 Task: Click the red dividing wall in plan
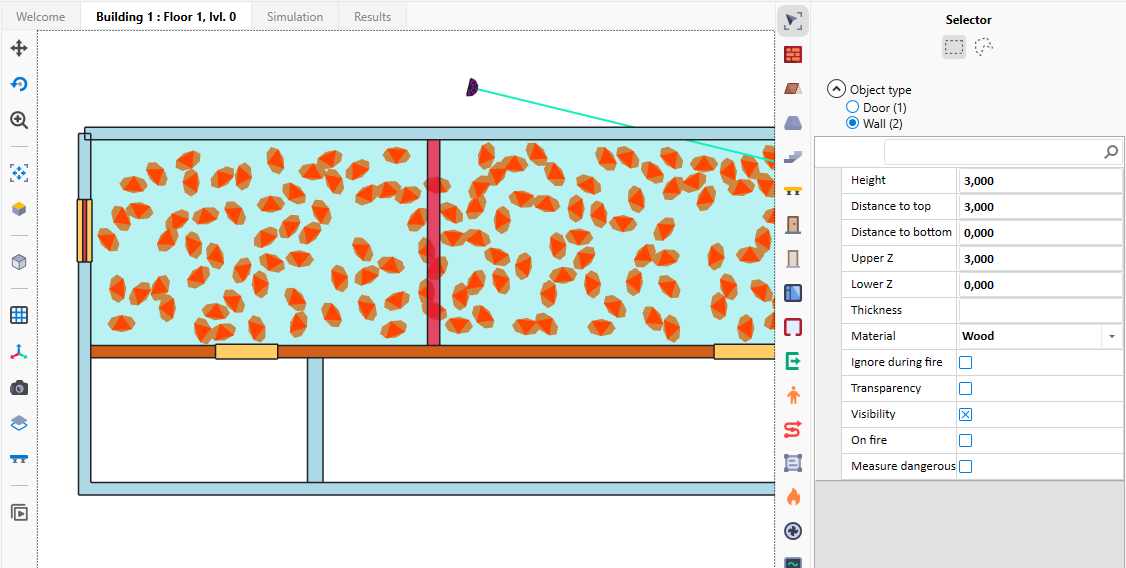[x=433, y=242]
